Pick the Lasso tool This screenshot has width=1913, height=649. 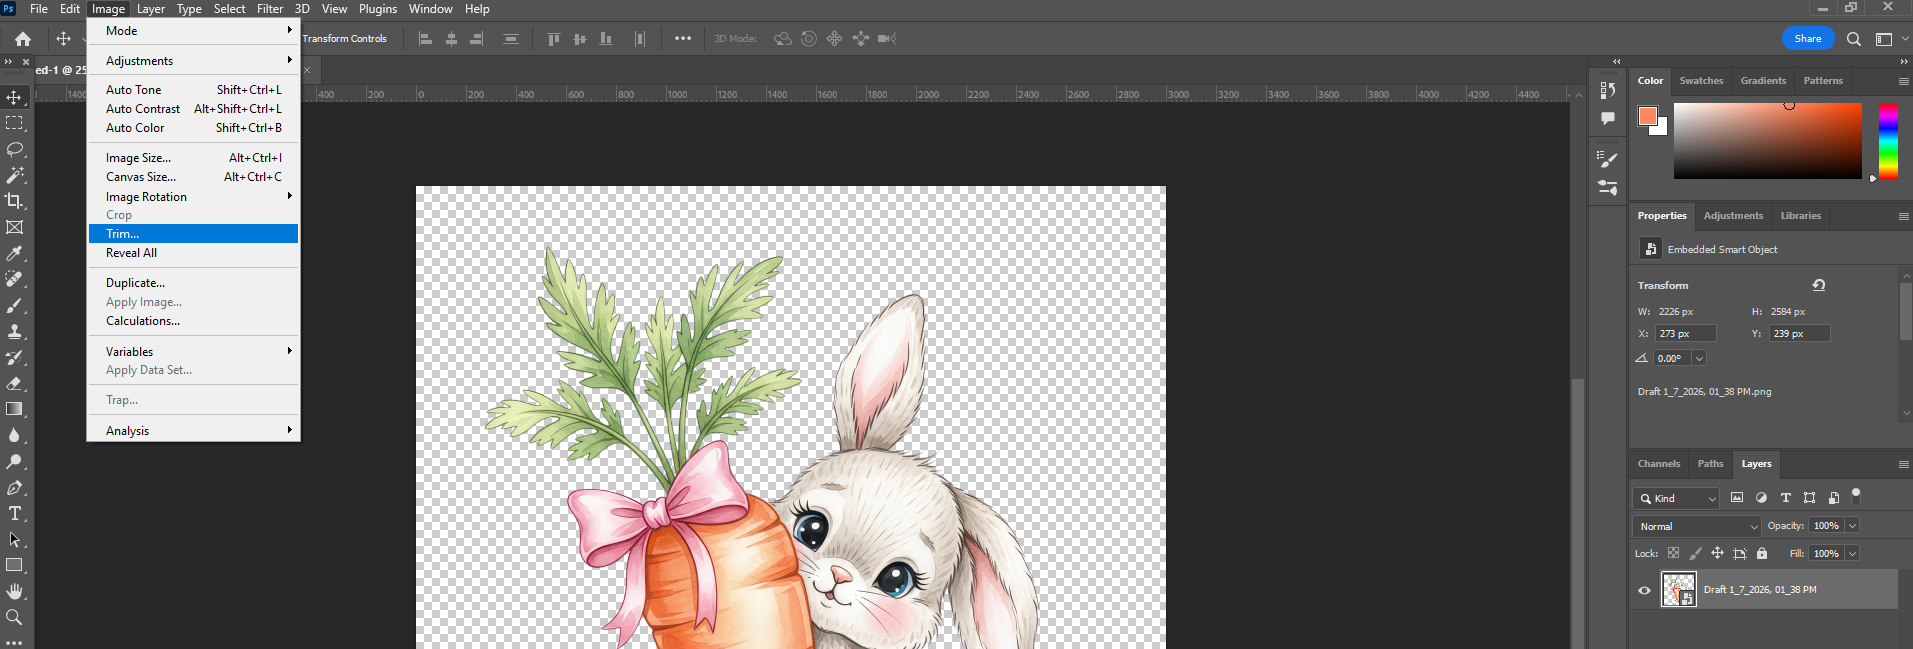(x=15, y=149)
